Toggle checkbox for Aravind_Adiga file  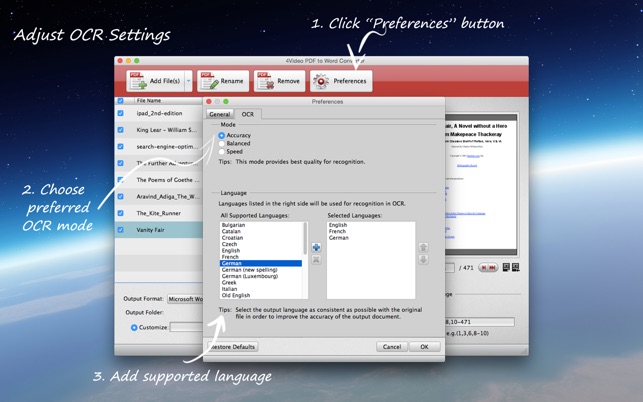121,196
